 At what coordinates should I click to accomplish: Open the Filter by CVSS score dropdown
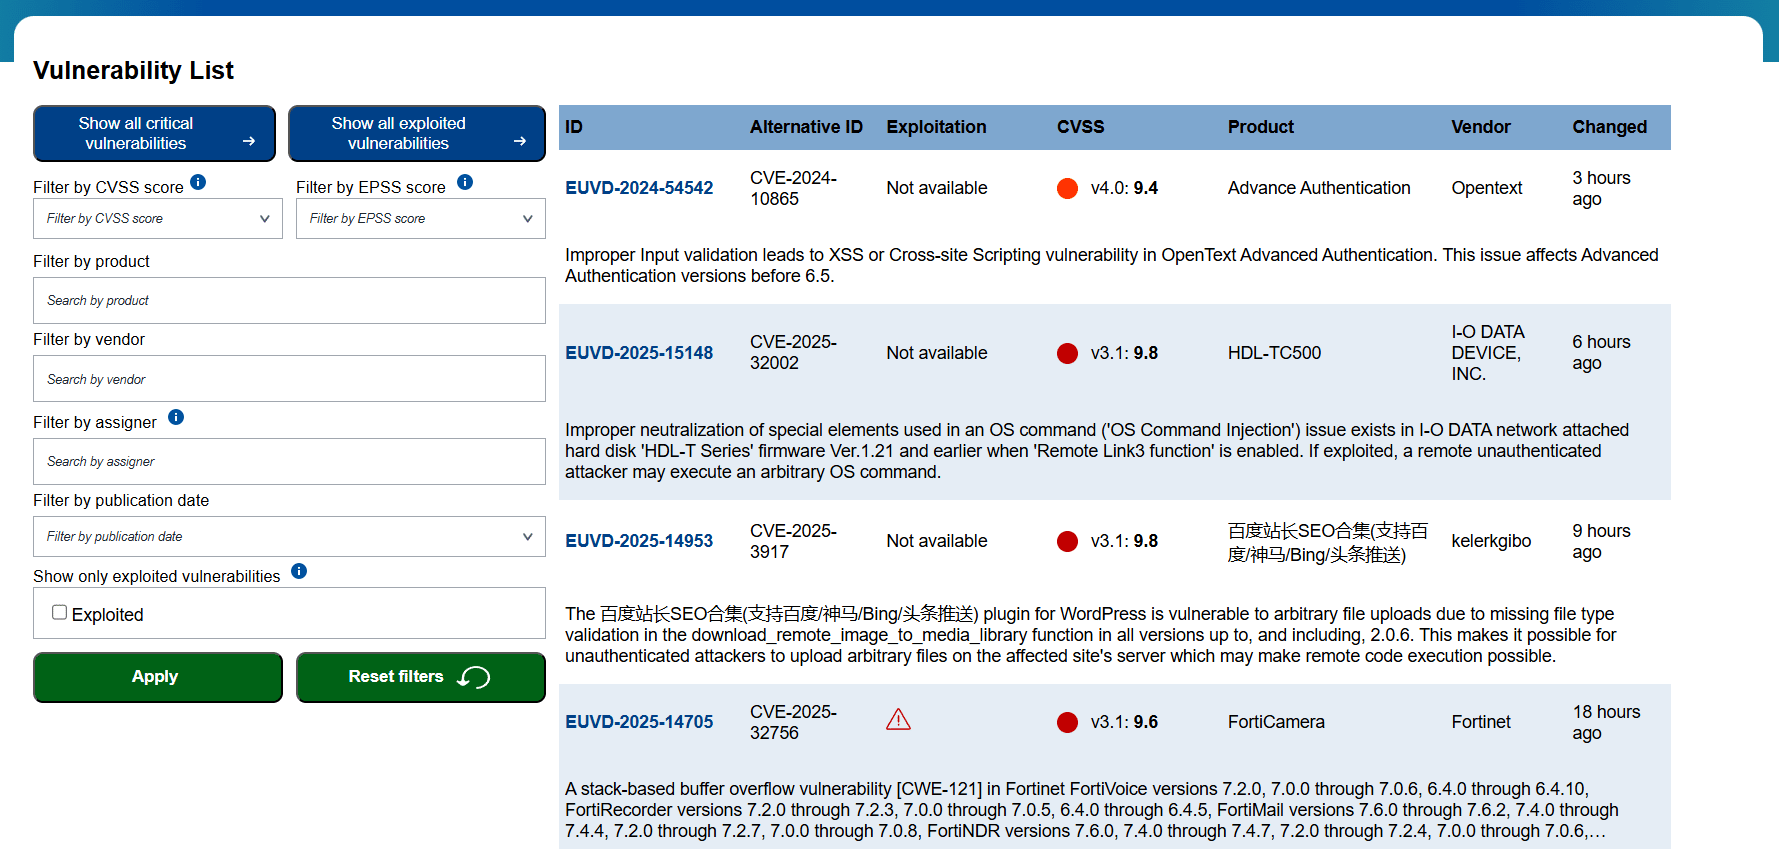click(x=158, y=219)
